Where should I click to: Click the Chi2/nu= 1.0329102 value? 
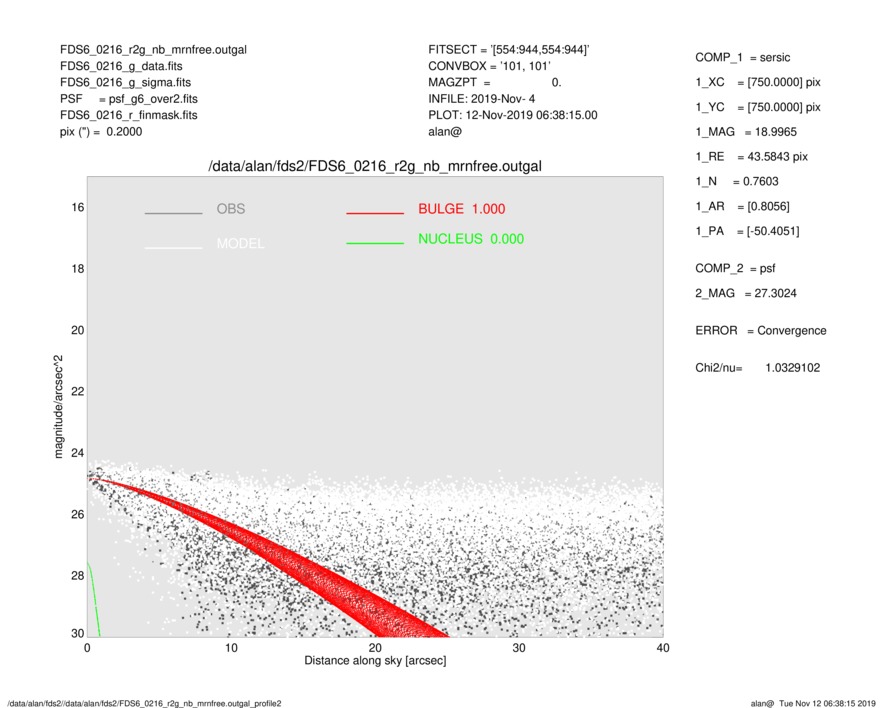758,368
